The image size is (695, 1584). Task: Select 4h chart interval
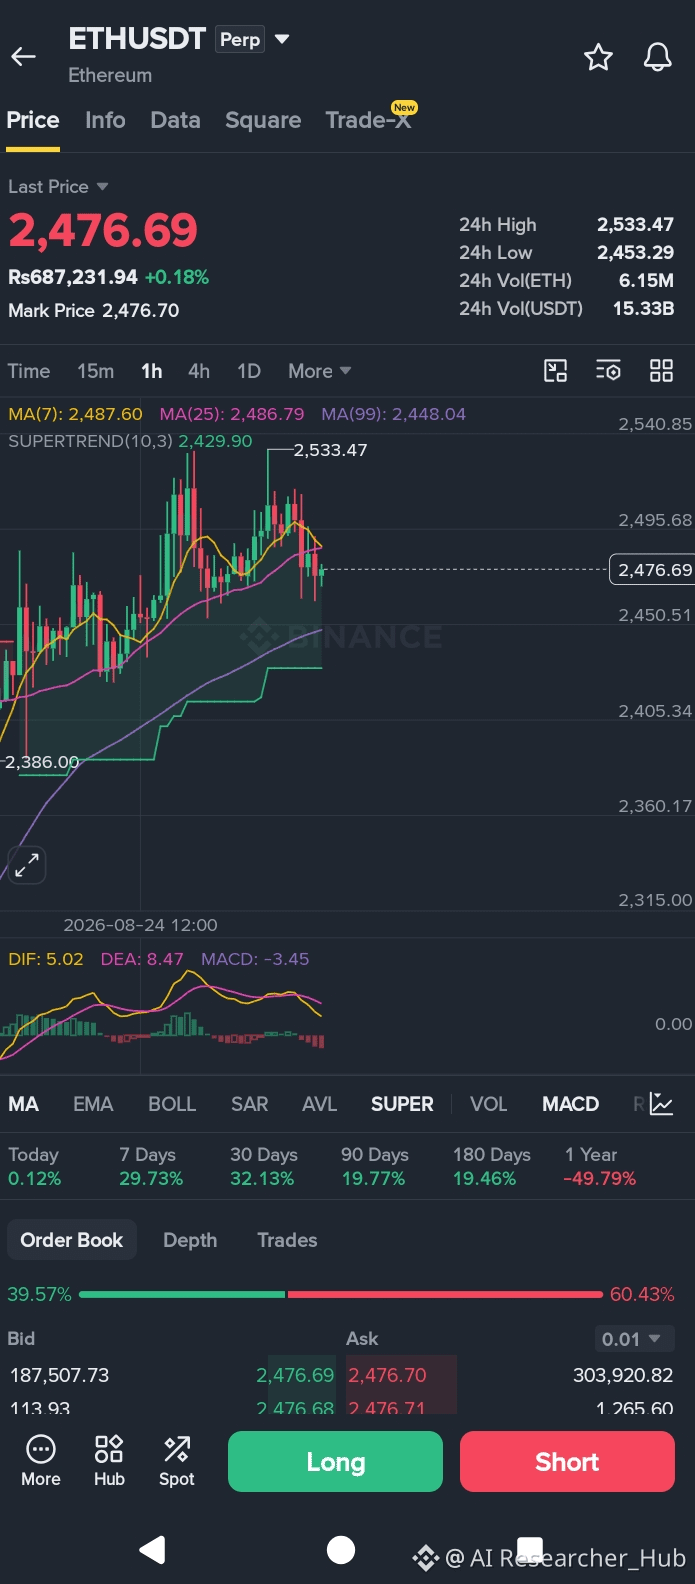pos(199,371)
